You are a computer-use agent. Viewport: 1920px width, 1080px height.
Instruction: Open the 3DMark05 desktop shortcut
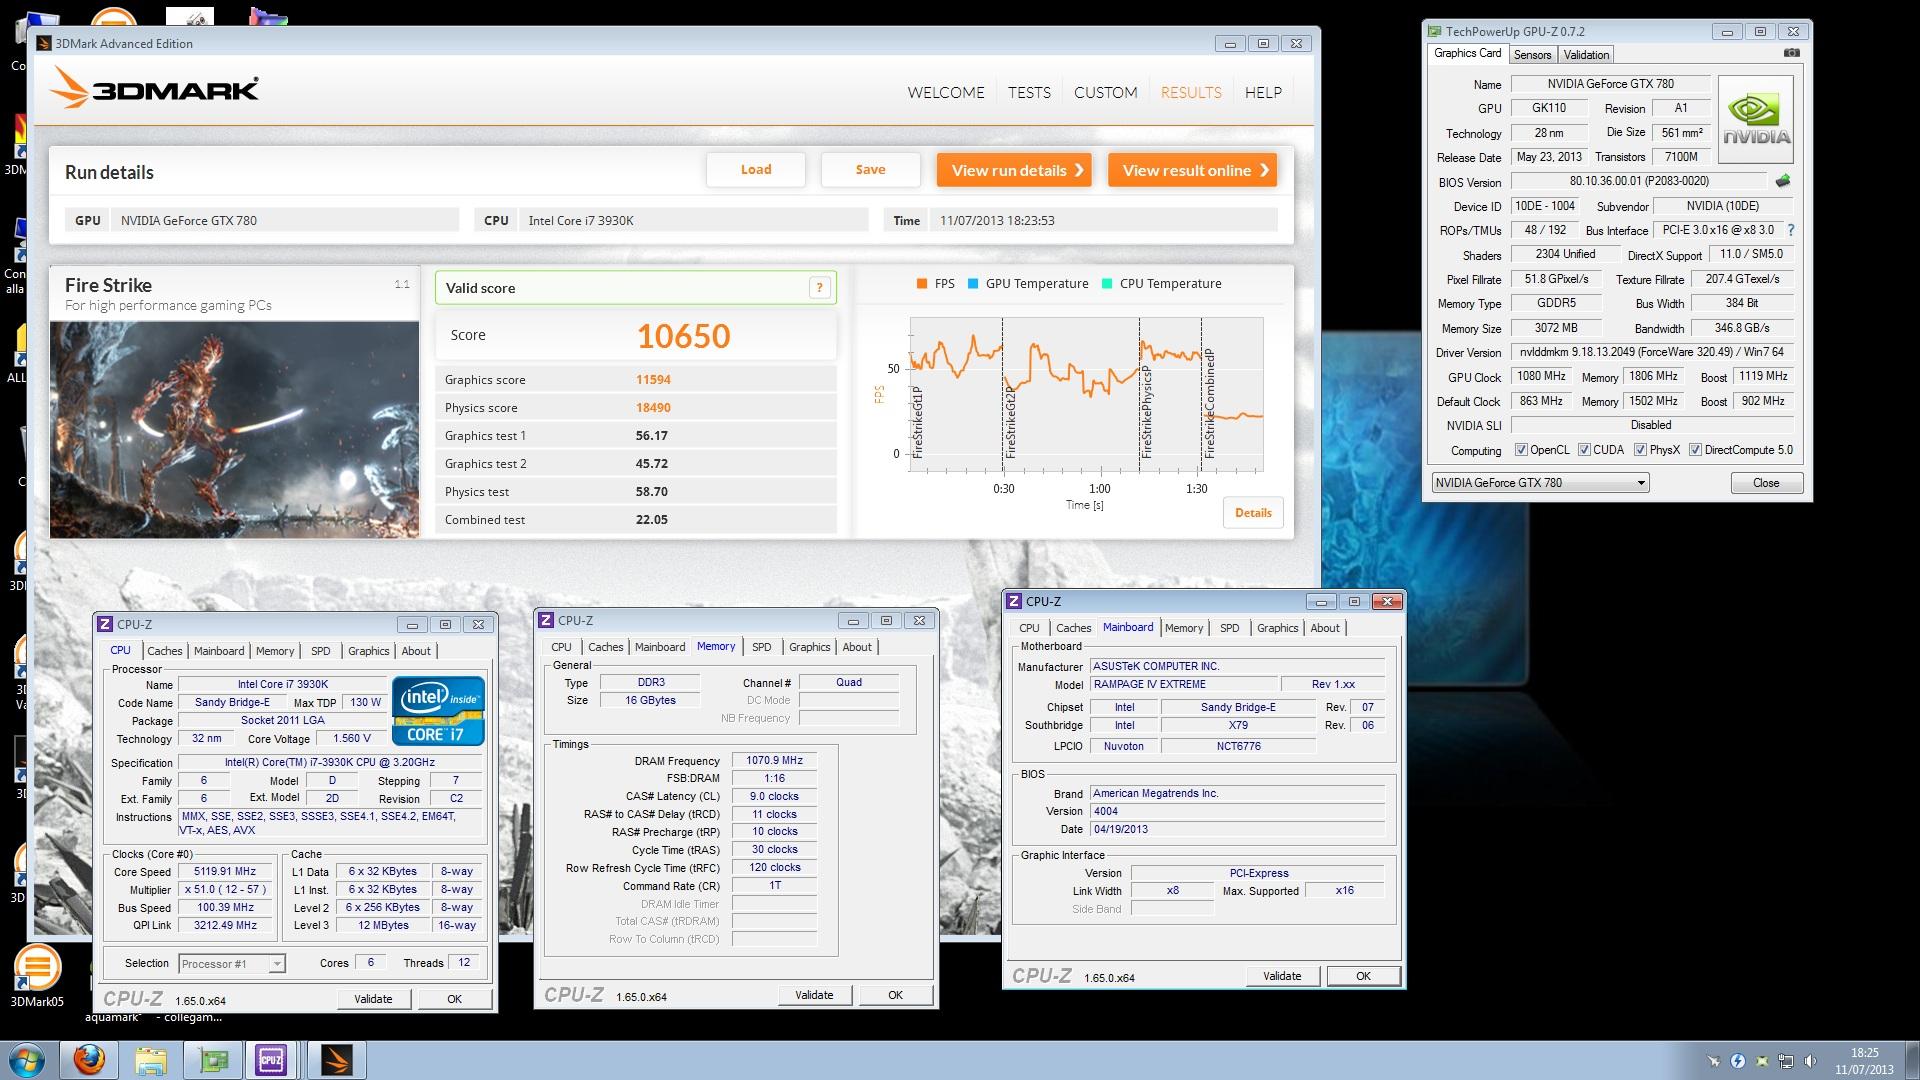(x=37, y=975)
